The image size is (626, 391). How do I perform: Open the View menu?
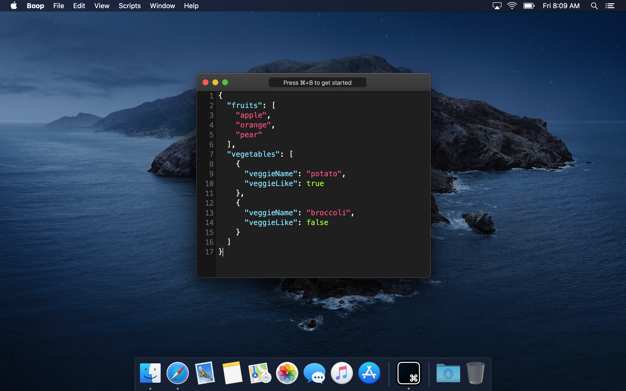[101, 6]
